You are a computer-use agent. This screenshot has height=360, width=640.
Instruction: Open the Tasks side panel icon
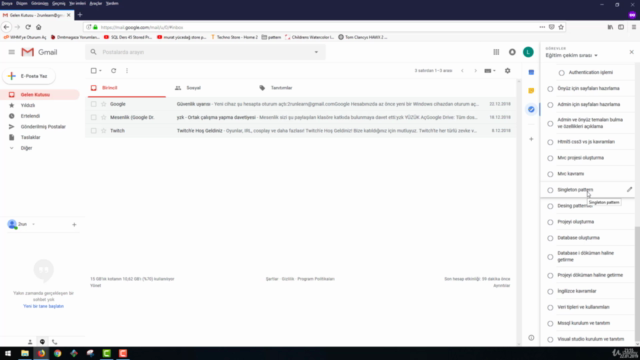pos(531,109)
